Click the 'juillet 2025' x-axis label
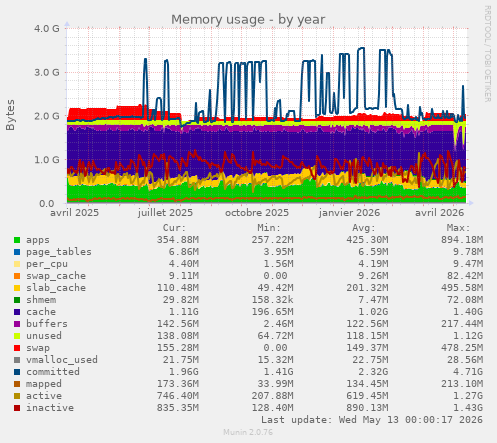 coord(165,213)
